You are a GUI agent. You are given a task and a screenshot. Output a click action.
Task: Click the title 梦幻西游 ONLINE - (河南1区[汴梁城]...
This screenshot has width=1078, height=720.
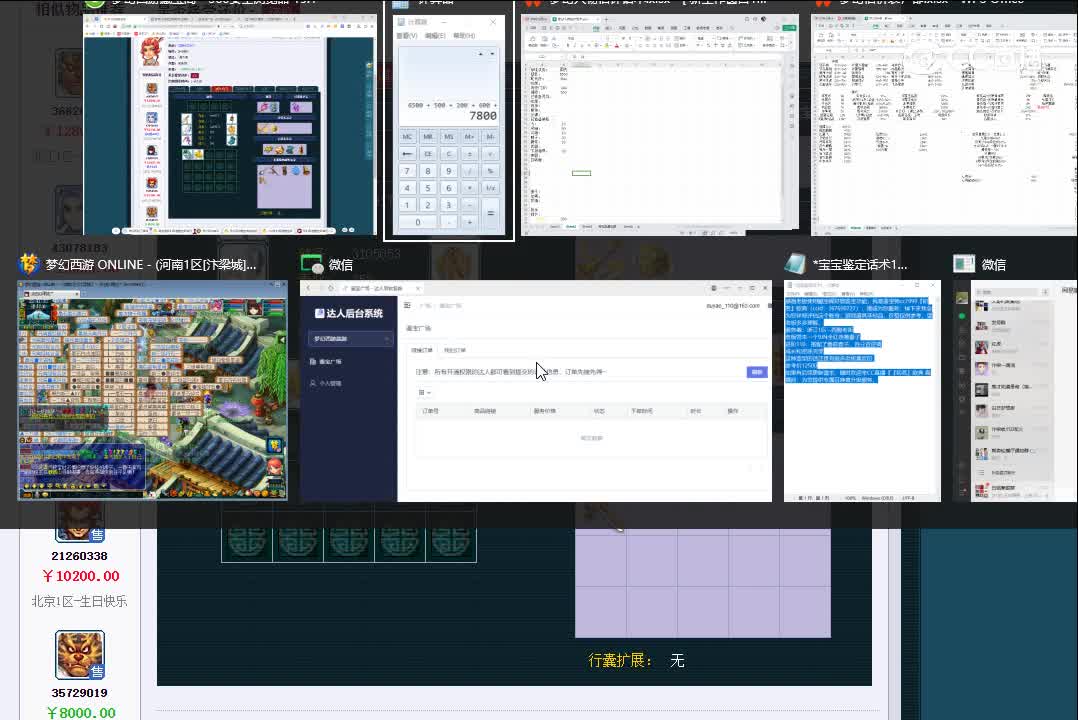(151, 265)
